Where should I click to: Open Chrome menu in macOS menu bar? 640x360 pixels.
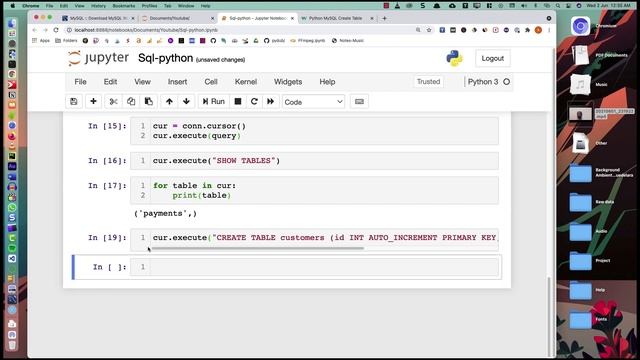(31, 6)
